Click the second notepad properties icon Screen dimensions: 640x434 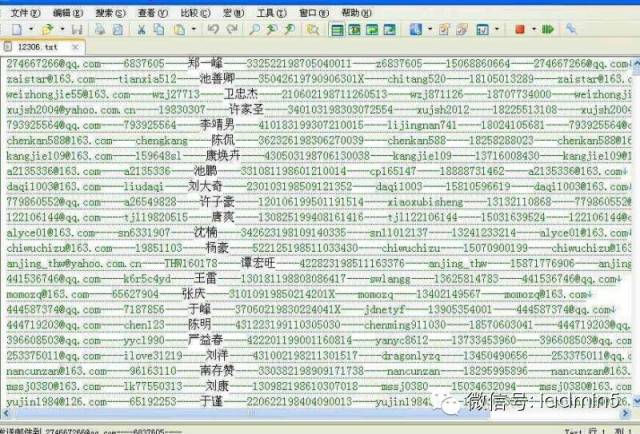coord(462,29)
